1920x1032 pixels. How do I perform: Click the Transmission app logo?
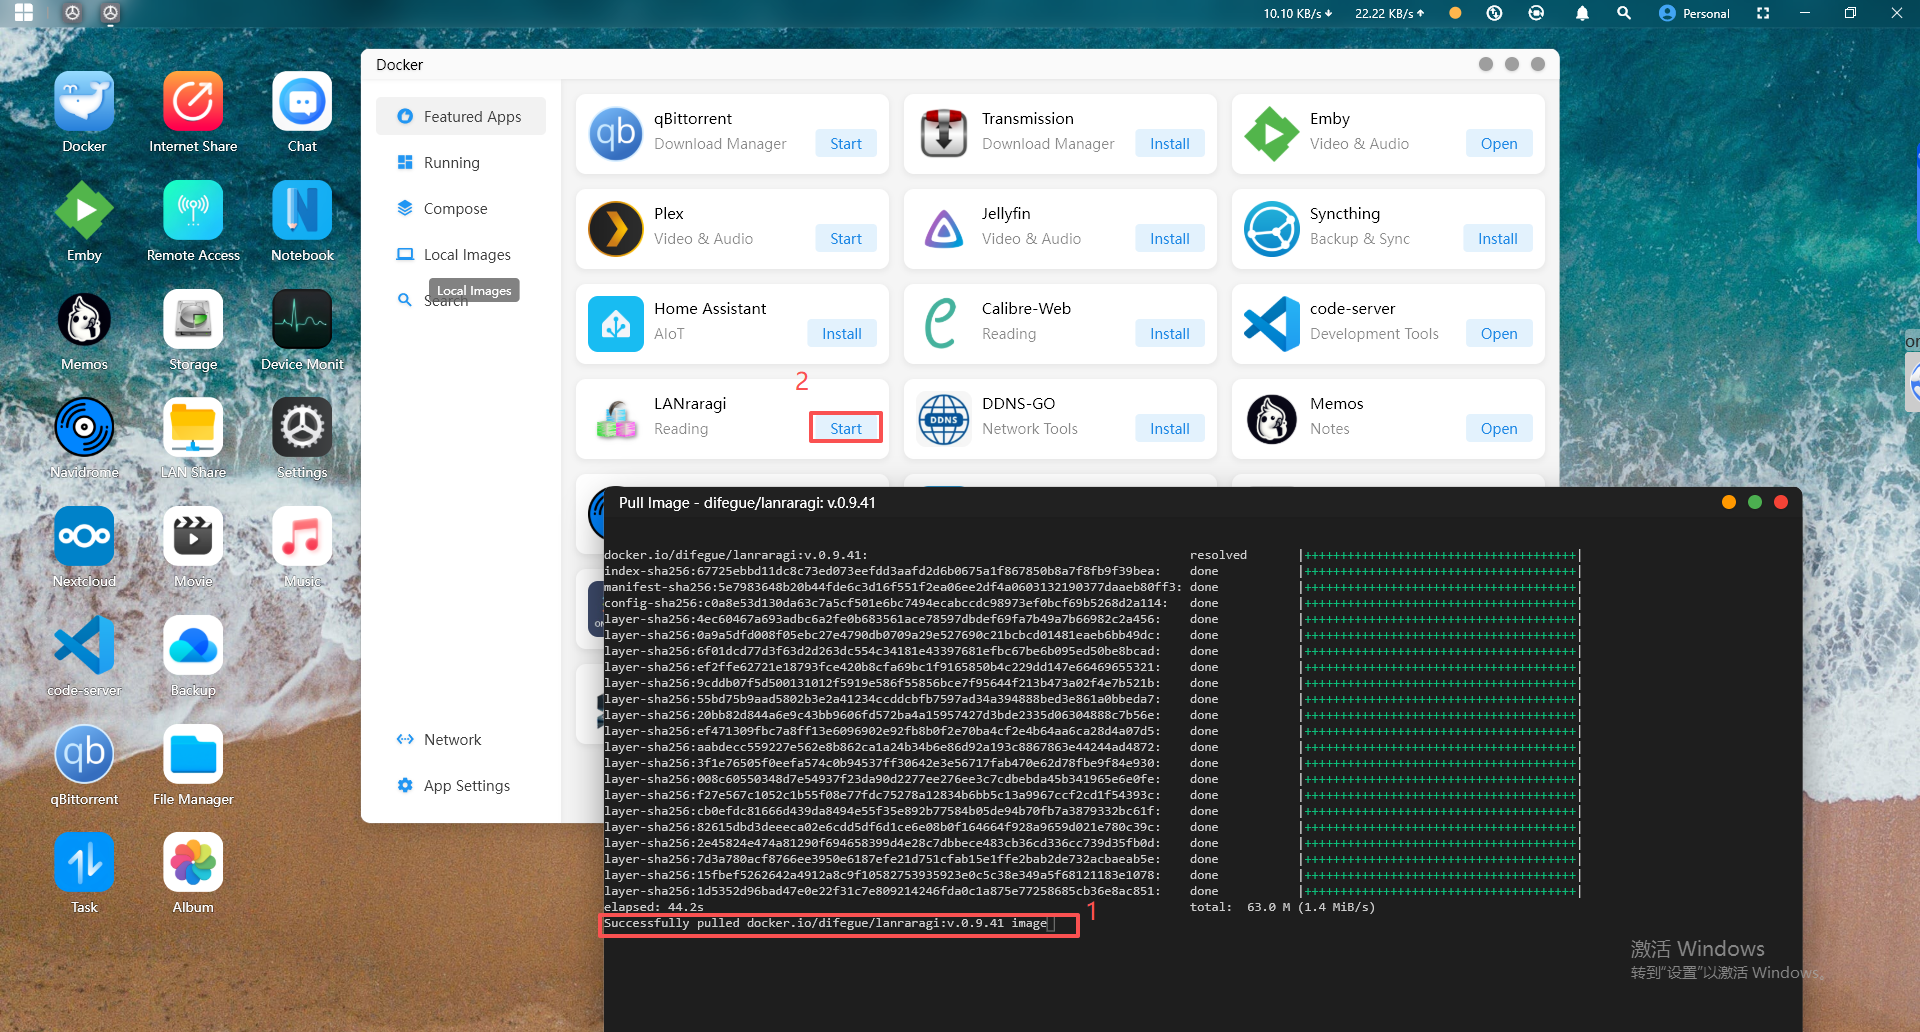pyautogui.click(x=944, y=134)
